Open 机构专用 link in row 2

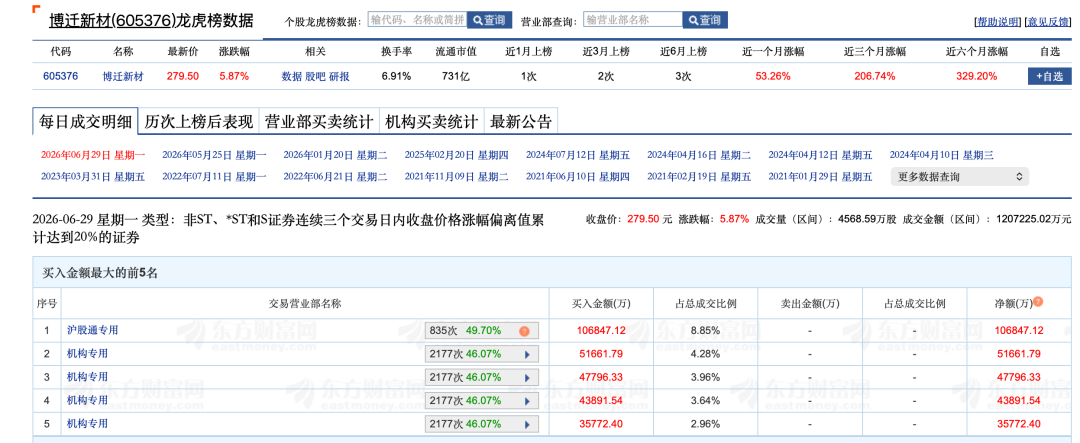87,353
